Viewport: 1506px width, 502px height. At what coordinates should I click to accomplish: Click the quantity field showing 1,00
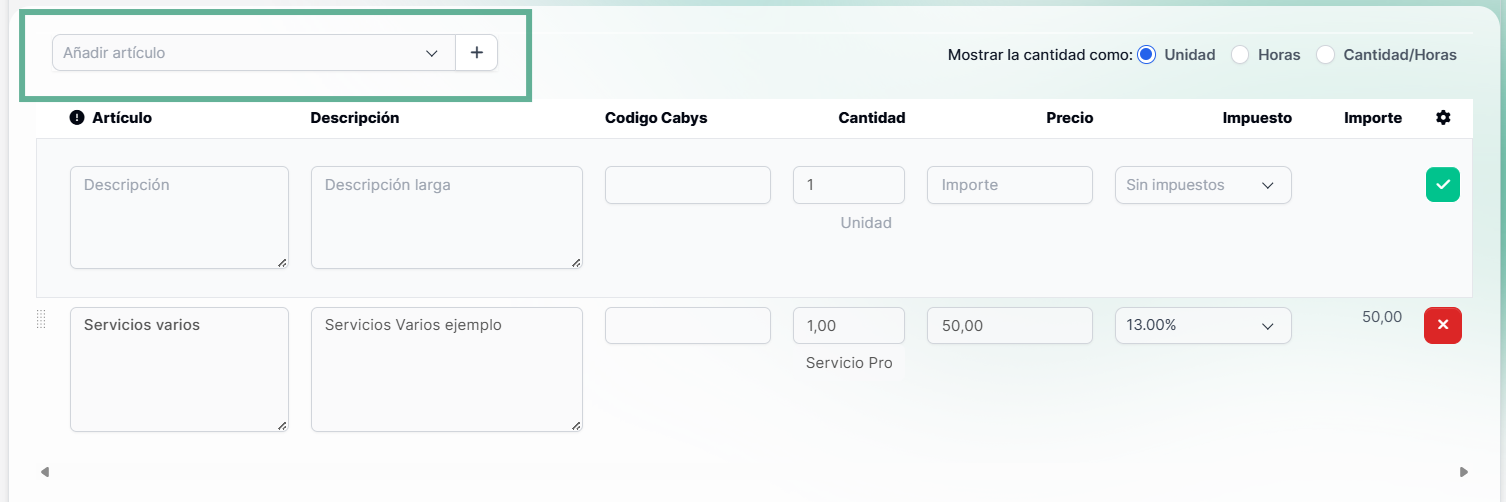coord(849,326)
